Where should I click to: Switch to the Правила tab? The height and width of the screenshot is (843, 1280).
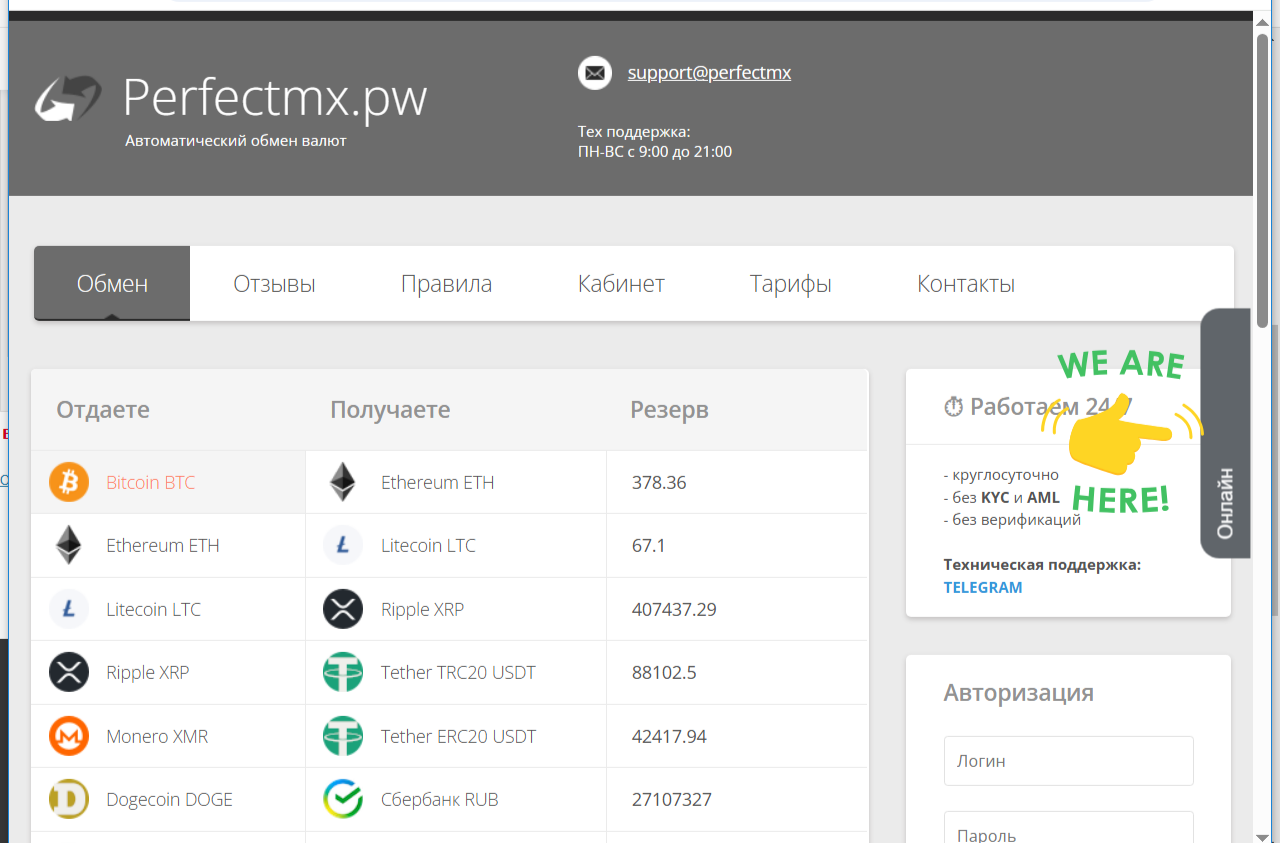tap(446, 284)
